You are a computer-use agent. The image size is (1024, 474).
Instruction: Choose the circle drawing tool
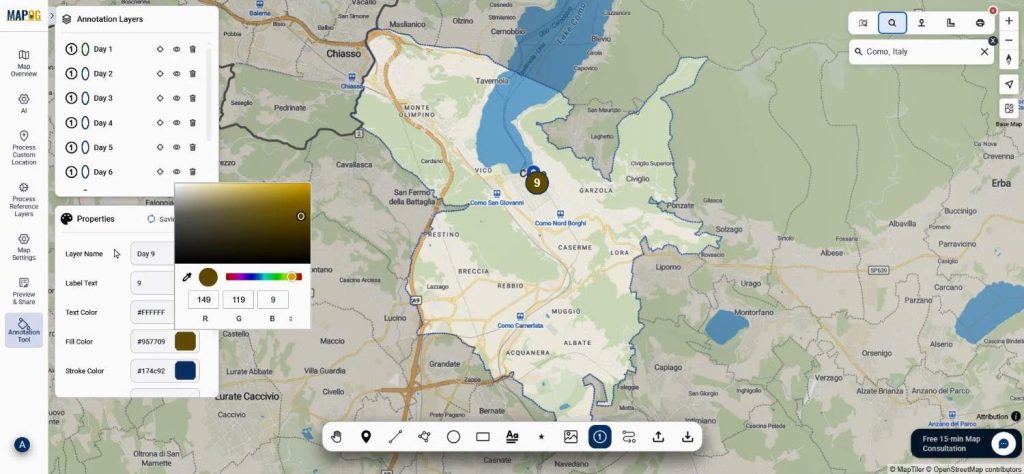453,437
